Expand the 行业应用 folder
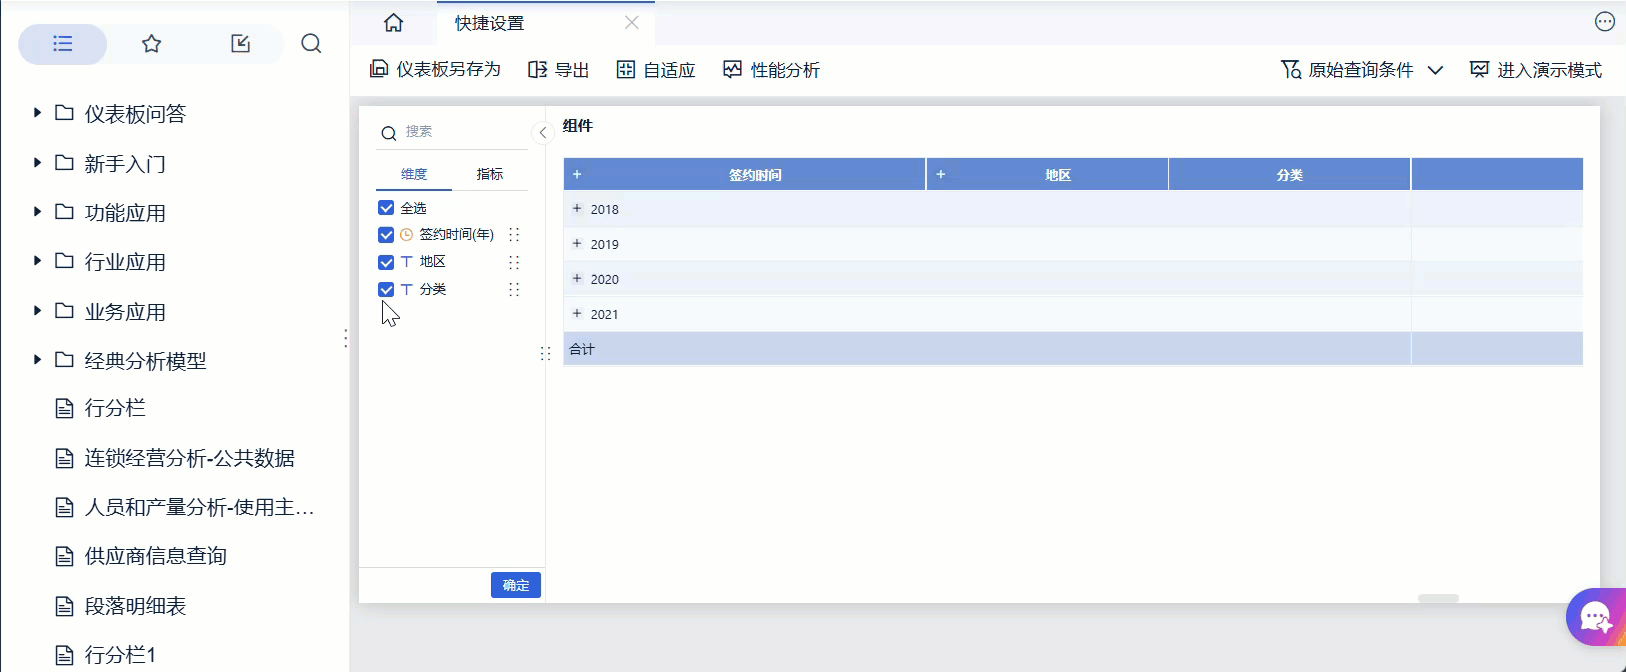Screen dimensions: 1626x672 point(37,260)
